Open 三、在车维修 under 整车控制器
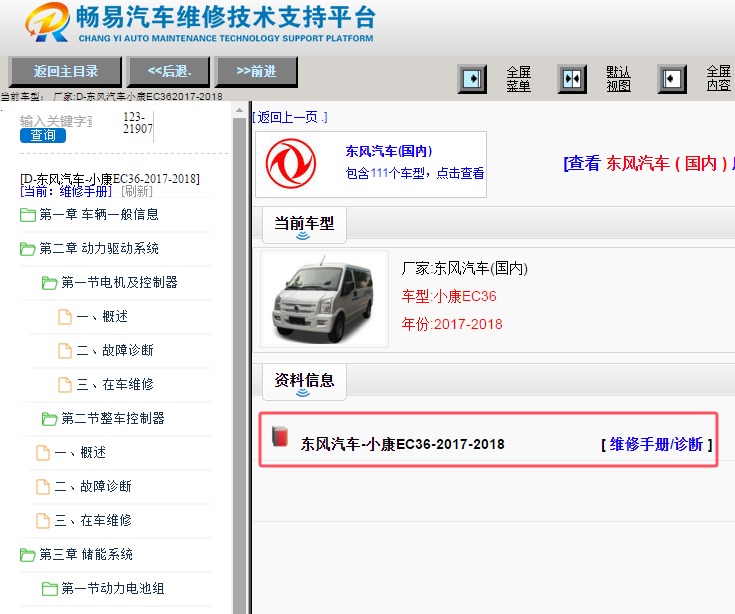The image size is (735, 614). [93, 520]
